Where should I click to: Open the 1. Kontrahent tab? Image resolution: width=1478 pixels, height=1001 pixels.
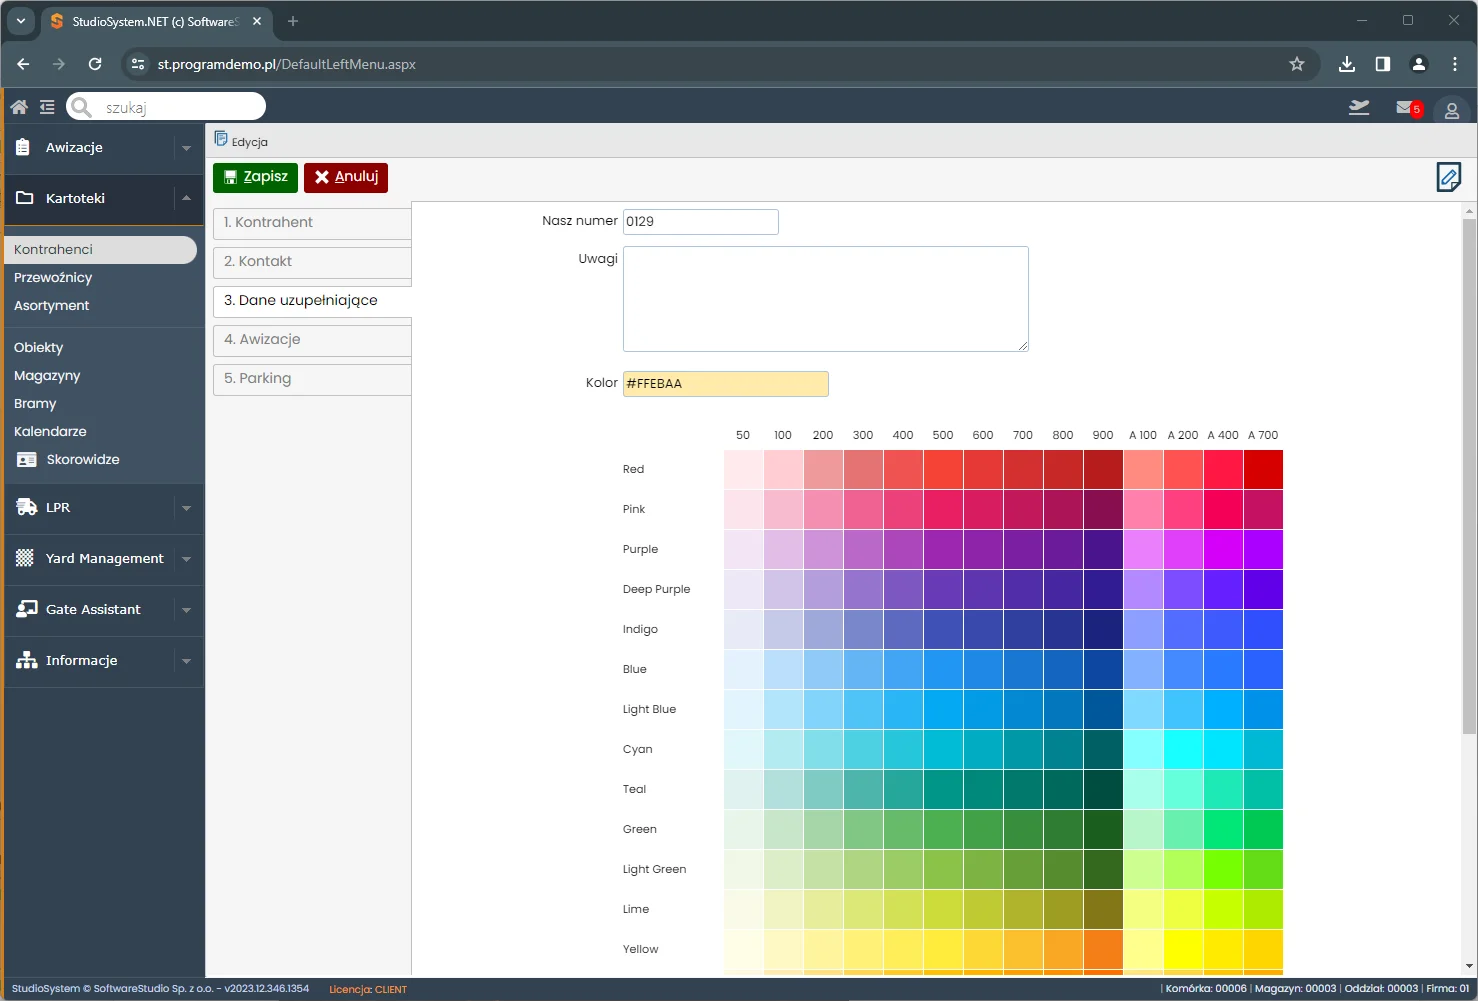pos(312,223)
